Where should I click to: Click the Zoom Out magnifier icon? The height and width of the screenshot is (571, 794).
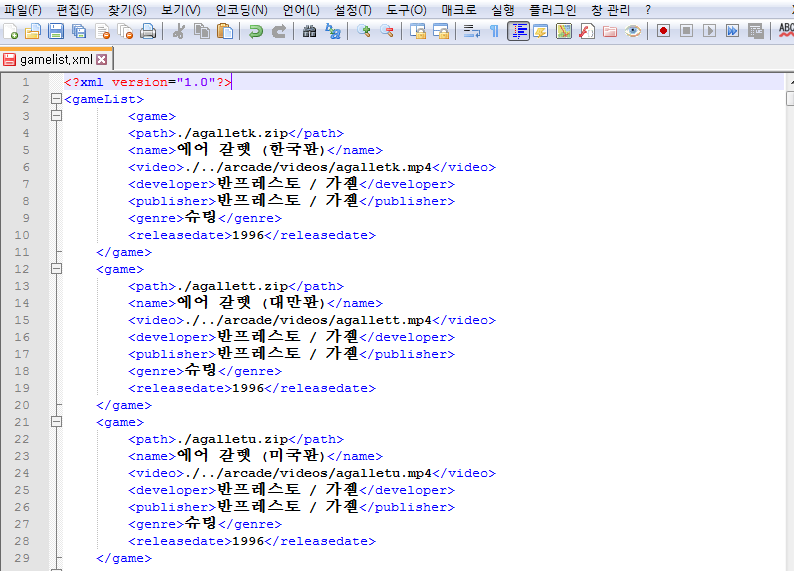coord(387,31)
